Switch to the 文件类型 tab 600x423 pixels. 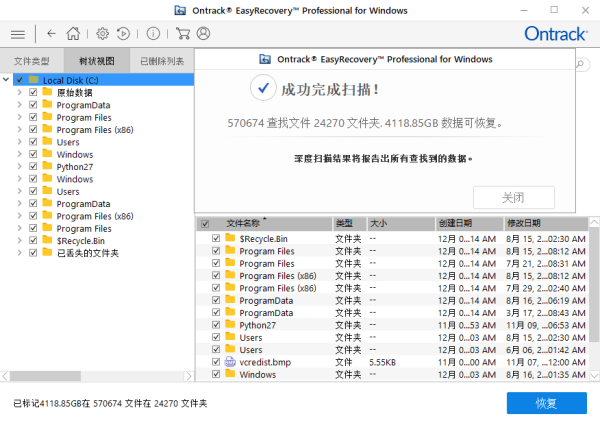(32, 61)
